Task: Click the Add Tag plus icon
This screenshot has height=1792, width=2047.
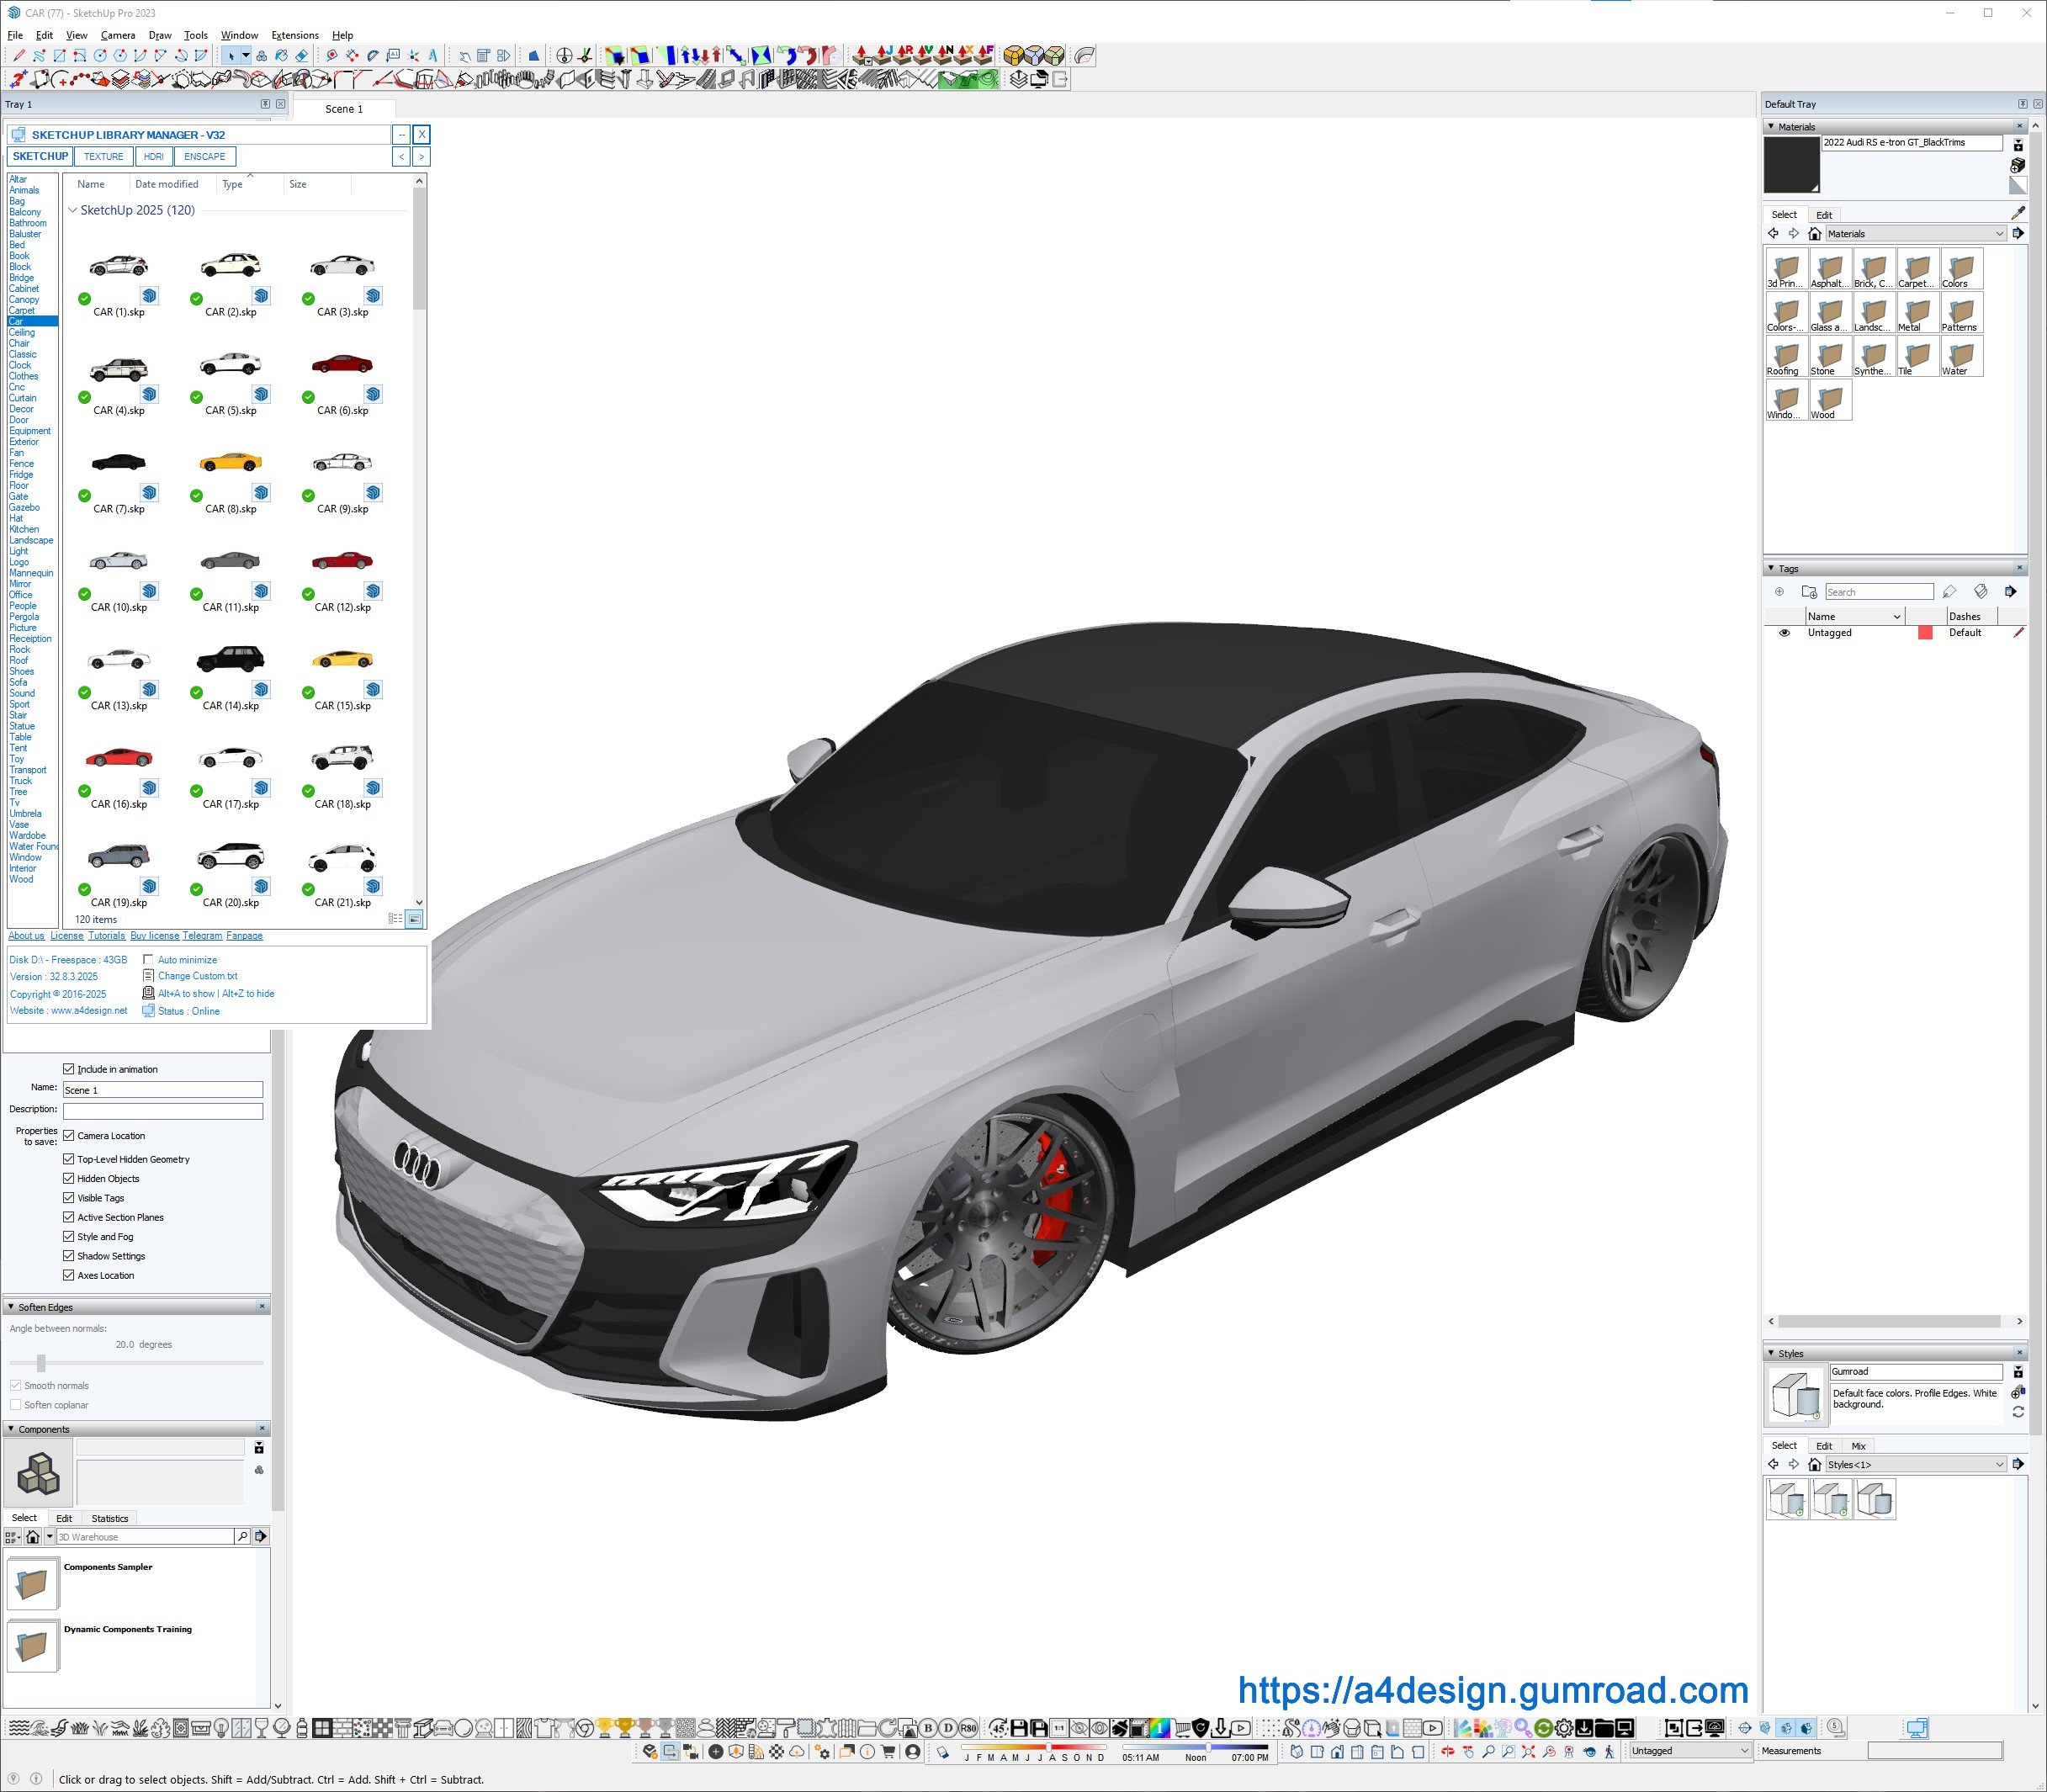Action: [1779, 592]
